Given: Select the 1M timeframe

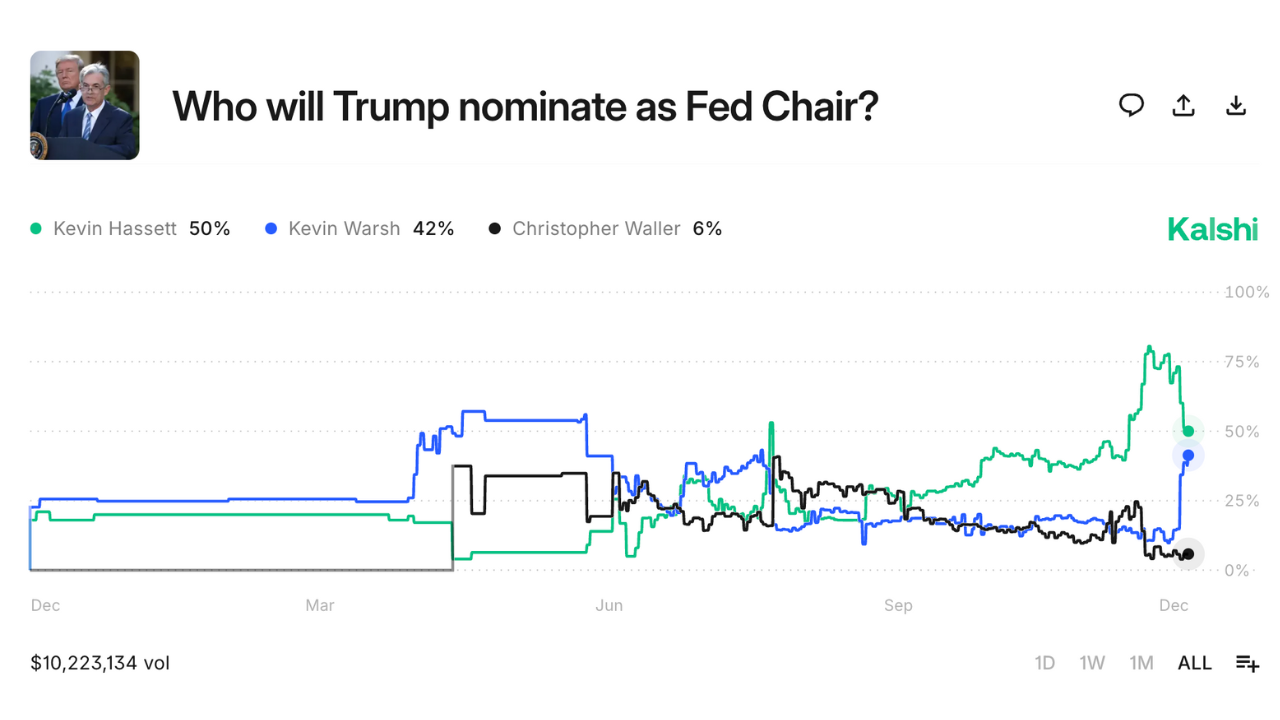Looking at the screenshot, I should tap(1141, 662).
